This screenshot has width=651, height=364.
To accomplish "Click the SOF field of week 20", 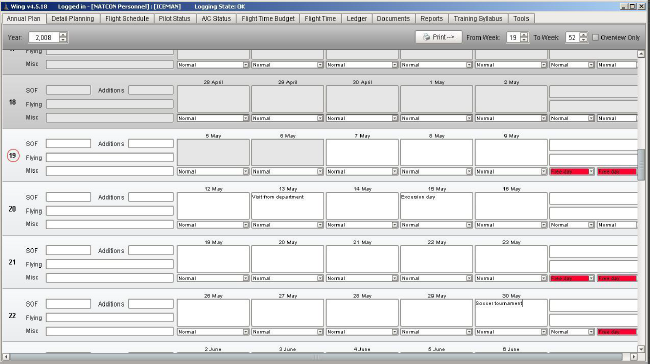I will point(68,197).
